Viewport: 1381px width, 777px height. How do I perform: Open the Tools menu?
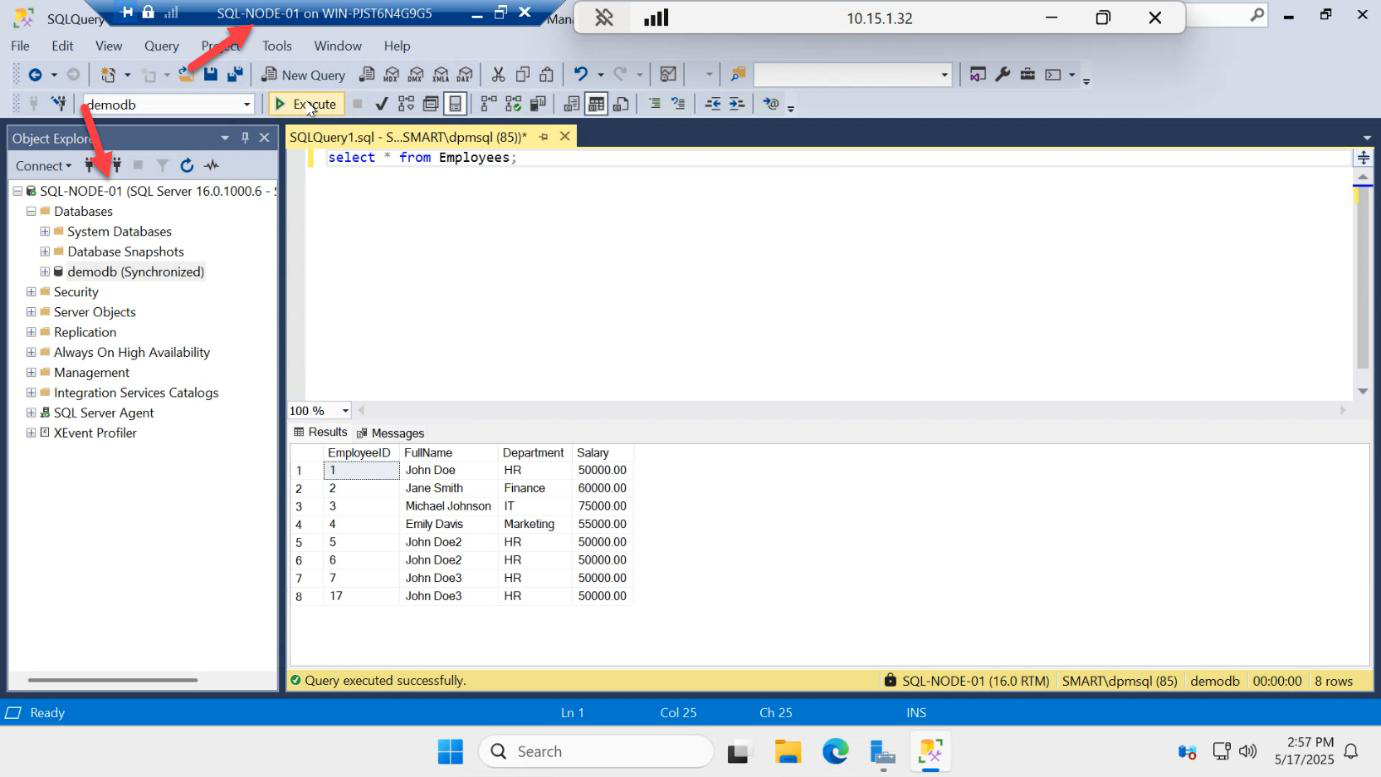277,46
